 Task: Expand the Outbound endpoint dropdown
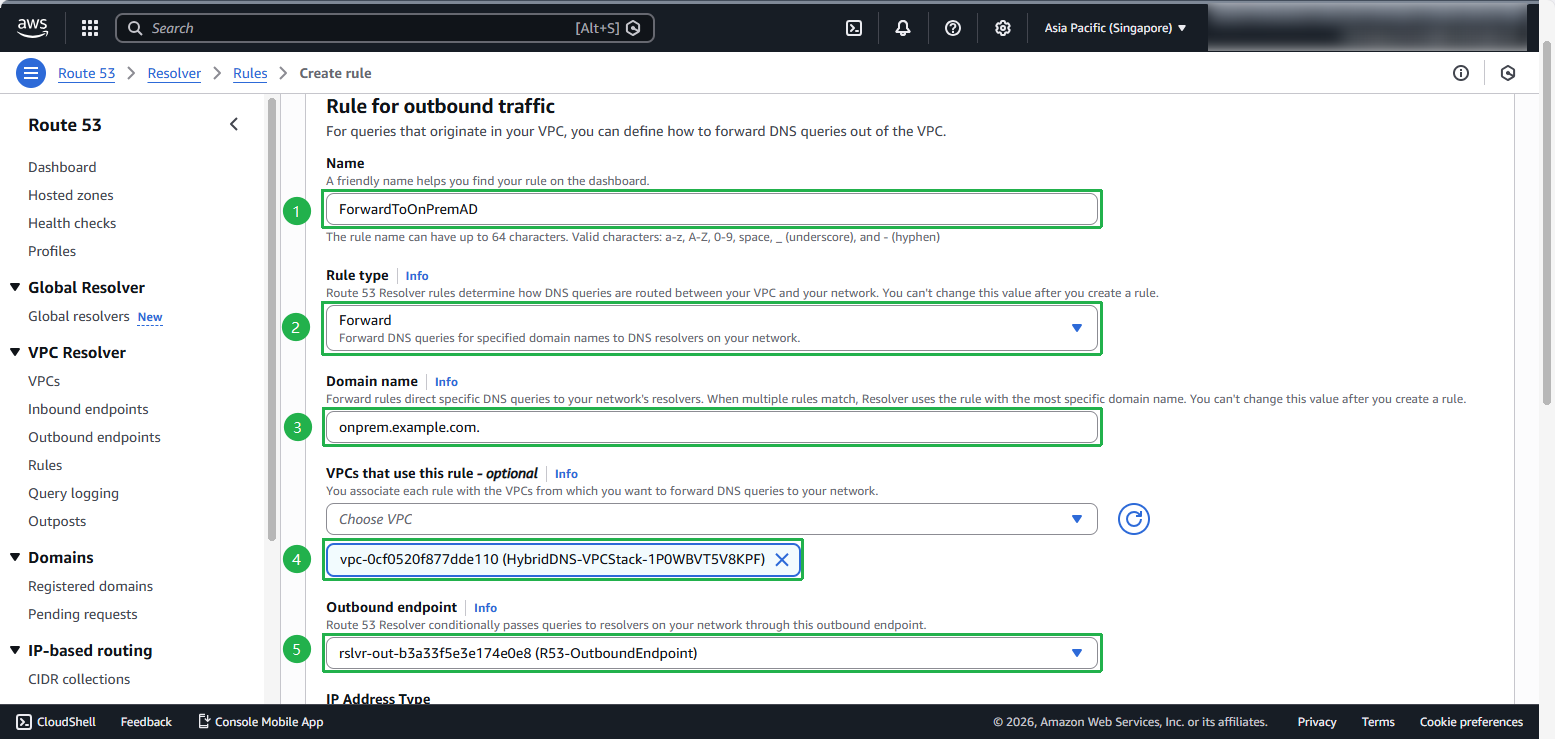pos(711,653)
